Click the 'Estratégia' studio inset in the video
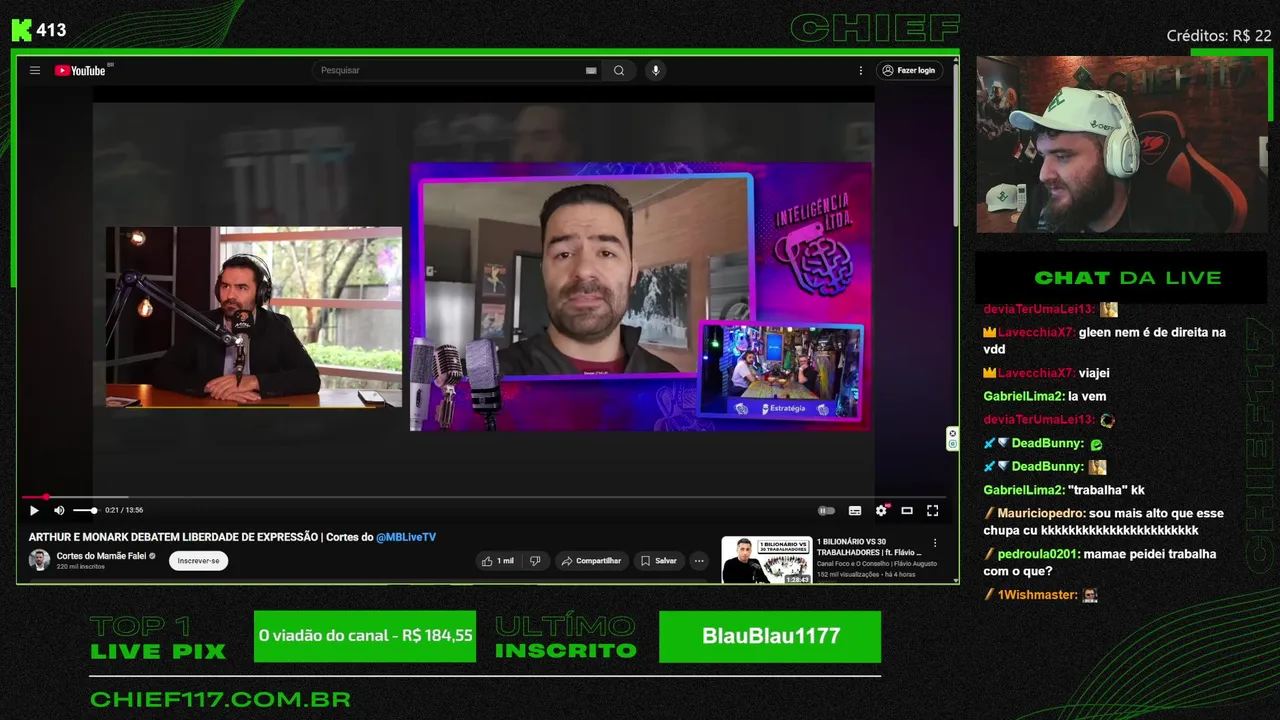This screenshot has width=1280, height=720. (780, 370)
